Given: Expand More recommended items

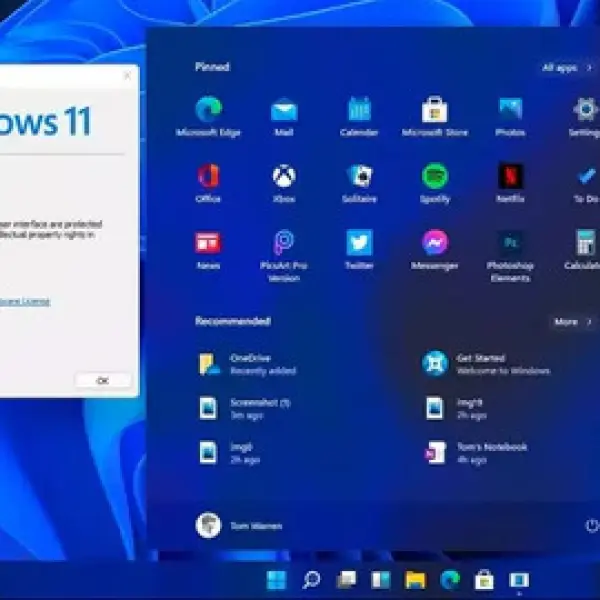Looking at the screenshot, I should 572,322.
